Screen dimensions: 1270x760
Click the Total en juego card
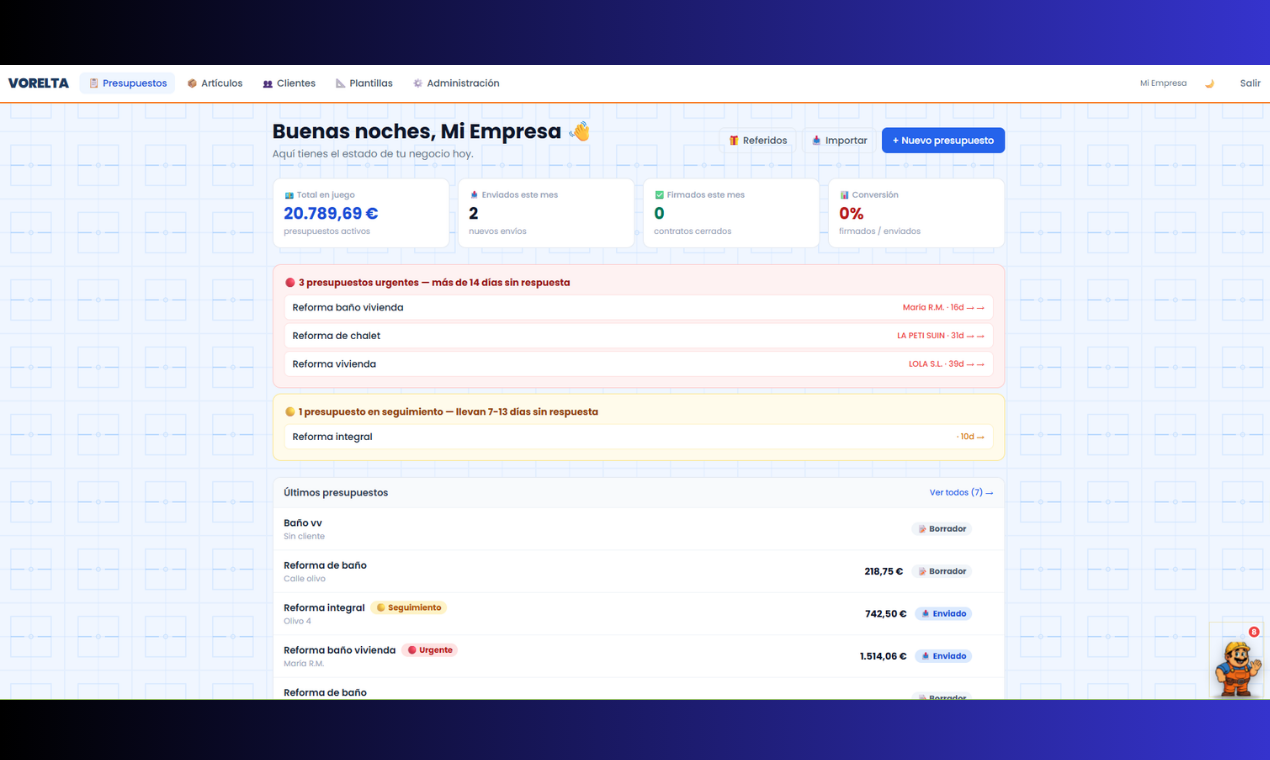(361, 213)
